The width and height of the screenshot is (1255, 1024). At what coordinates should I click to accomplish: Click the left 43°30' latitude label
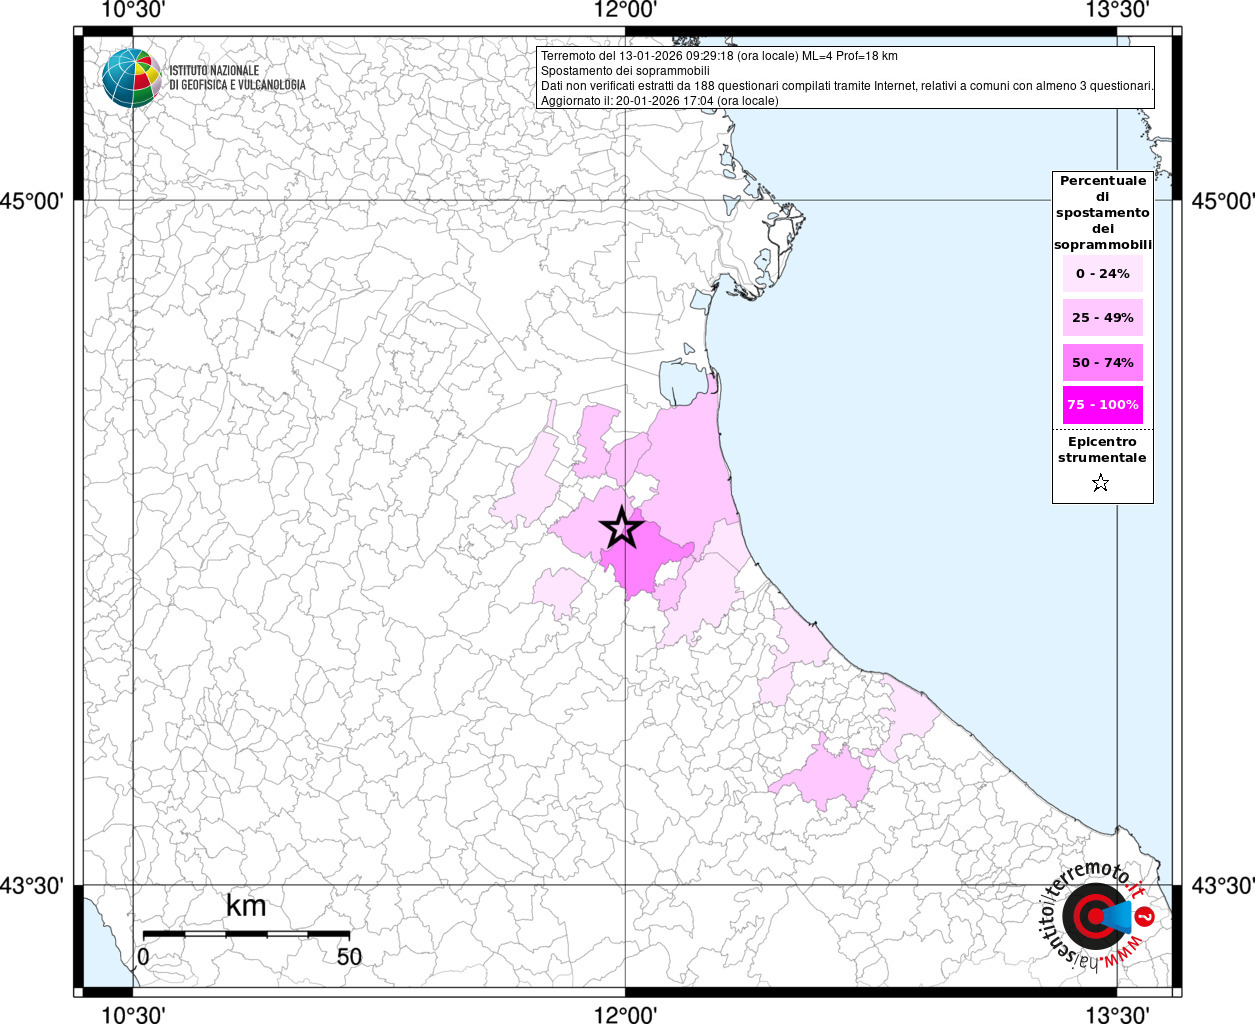32,886
